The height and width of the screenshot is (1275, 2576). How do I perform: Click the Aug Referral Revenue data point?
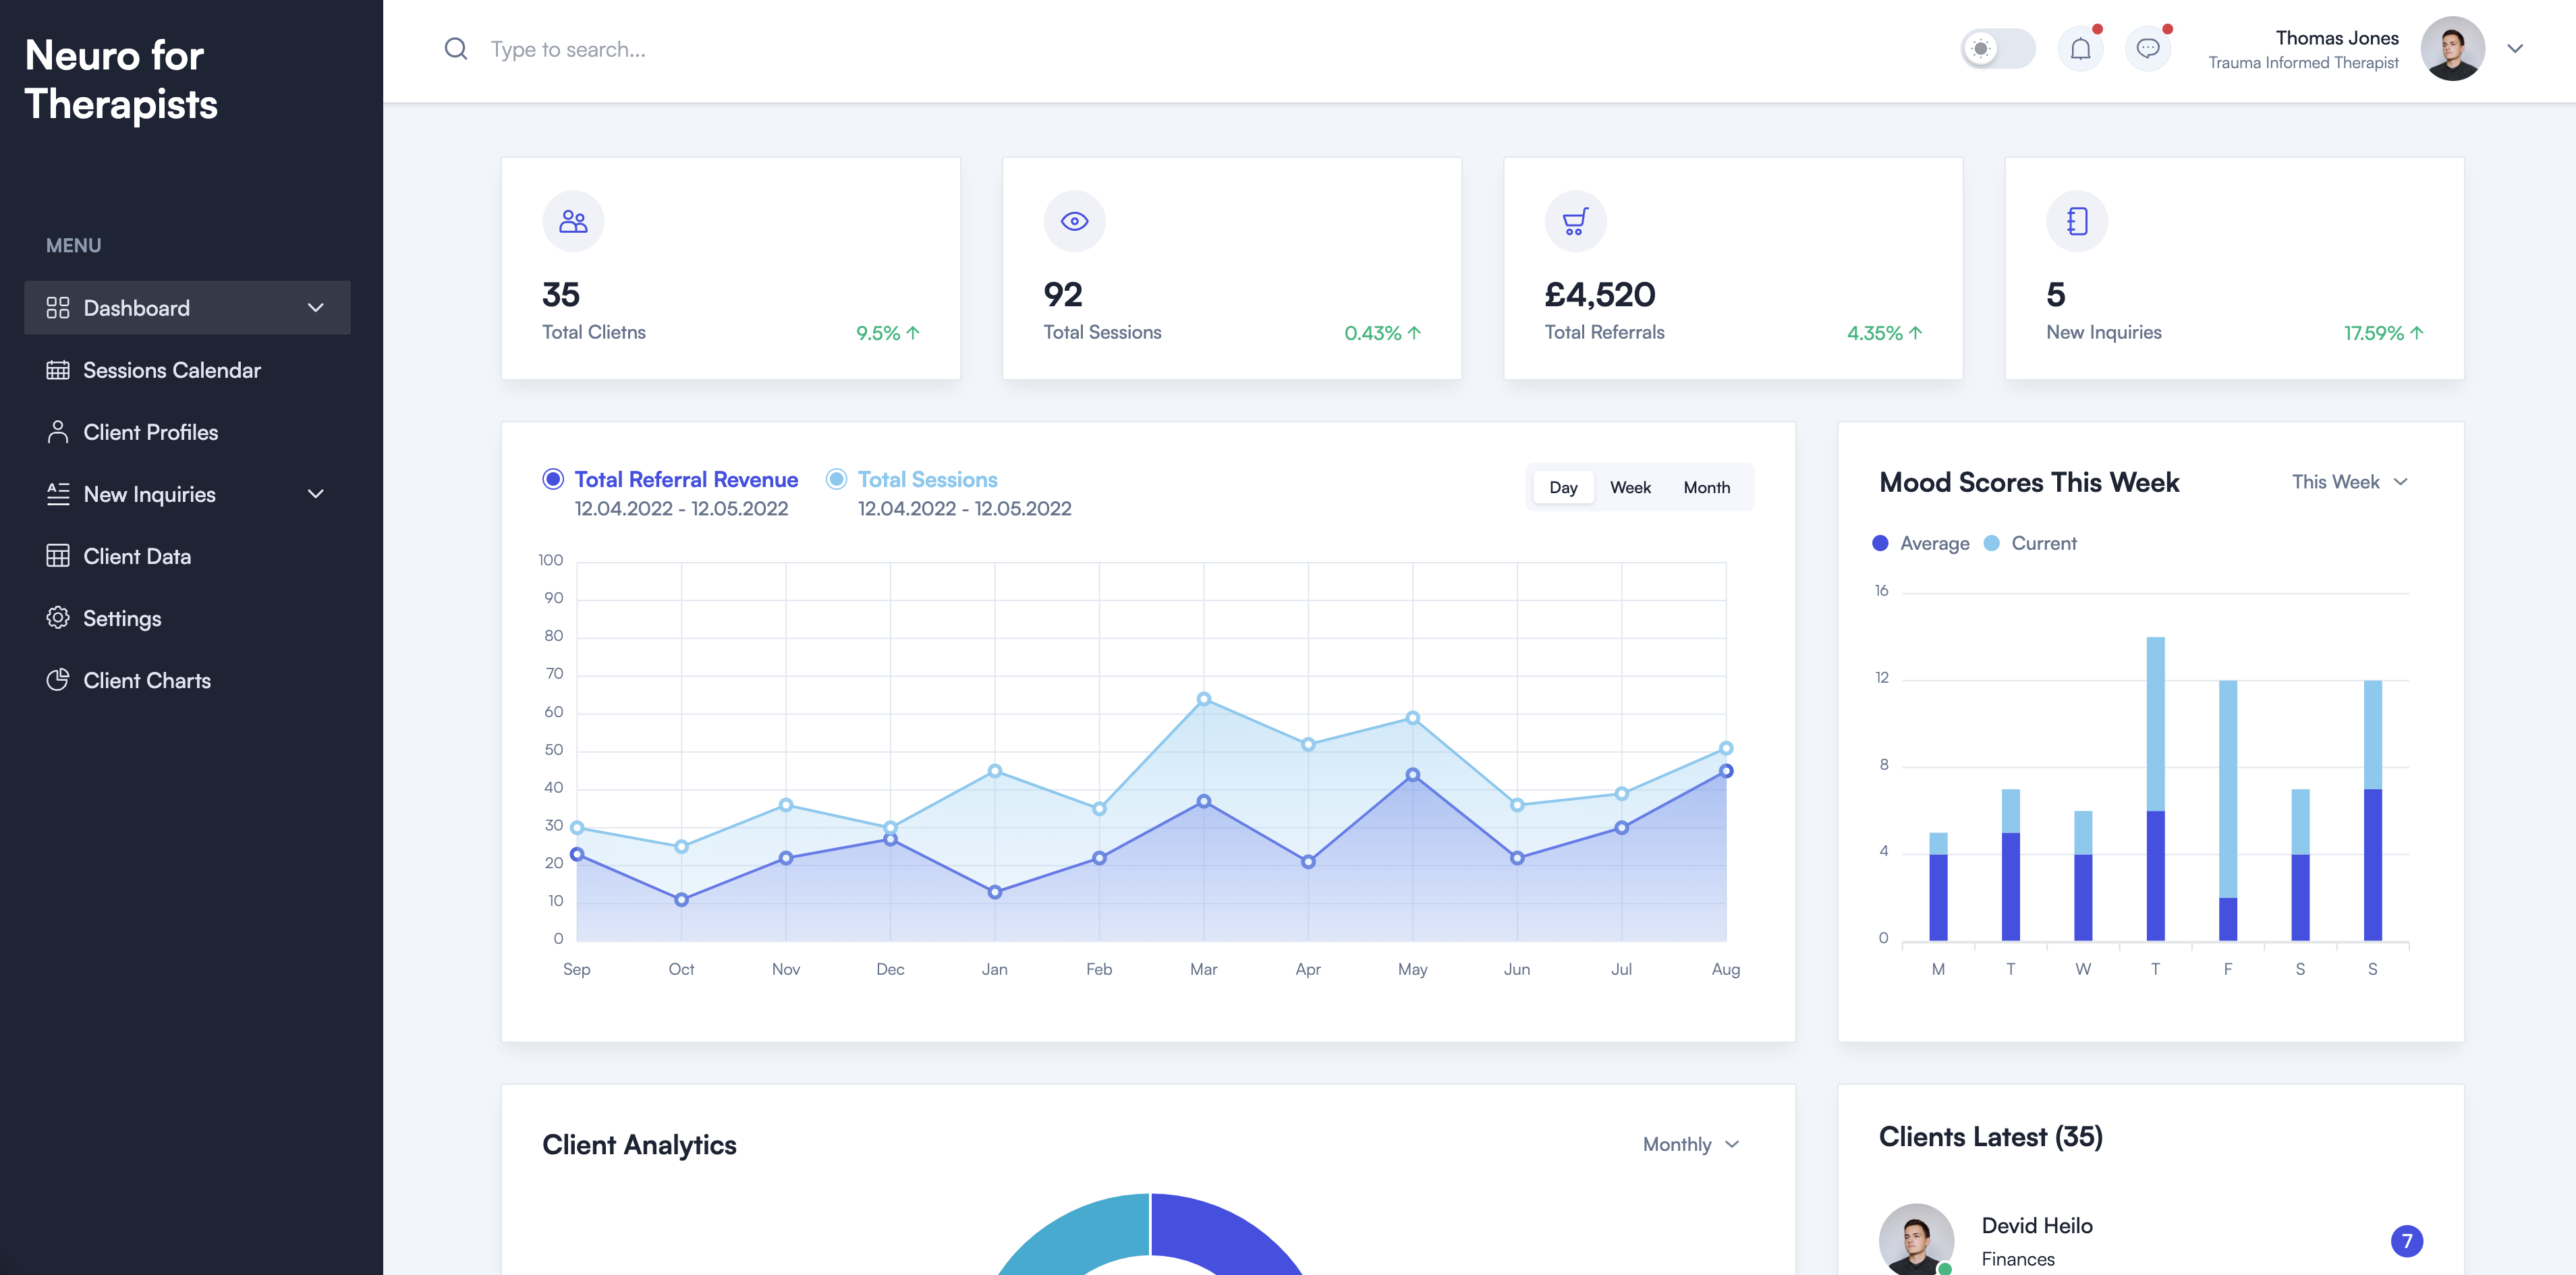[1725, 771]
